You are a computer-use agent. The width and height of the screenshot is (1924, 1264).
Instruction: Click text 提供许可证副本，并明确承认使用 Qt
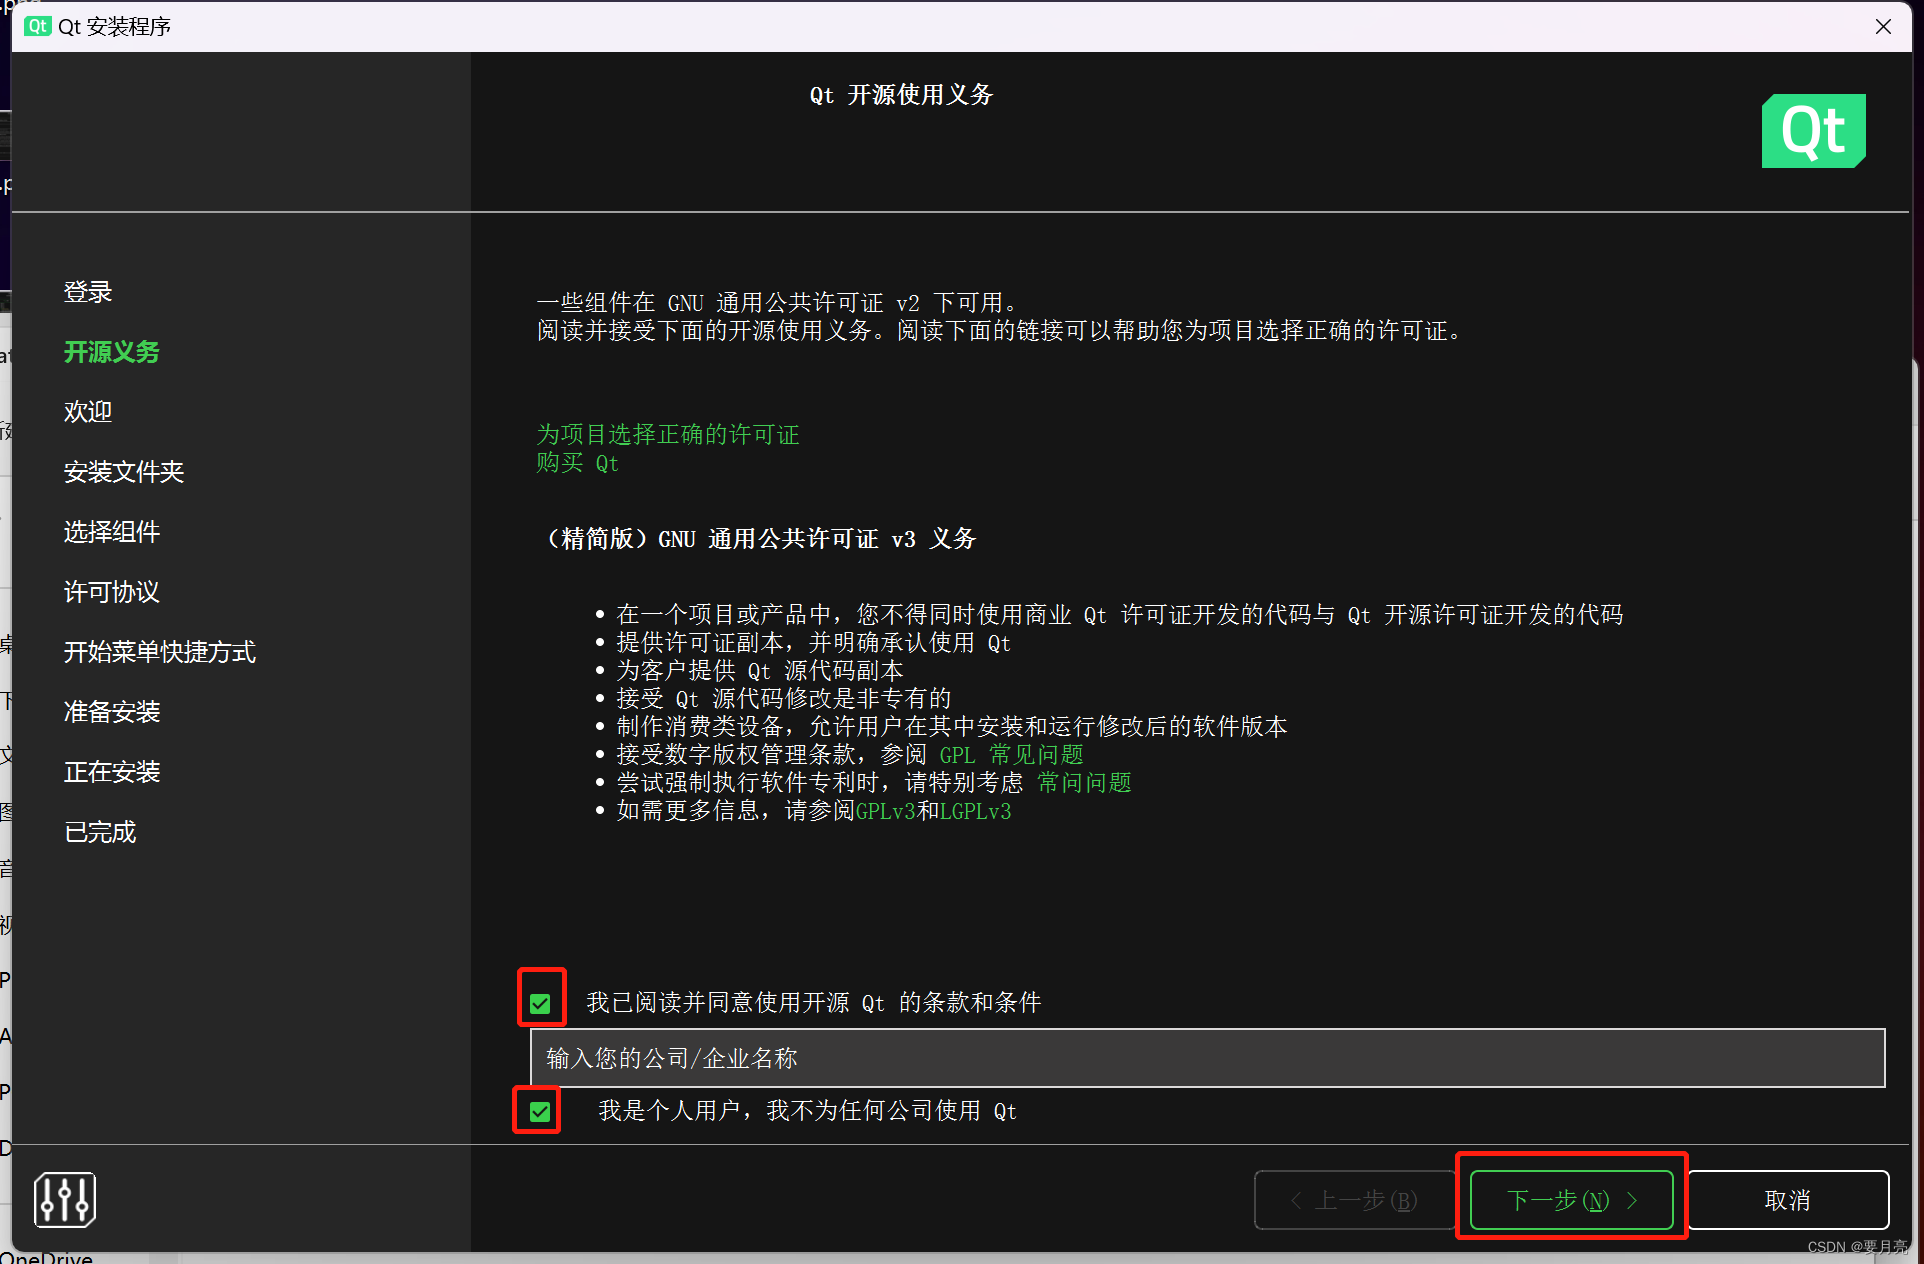pyautogui.click(x=814, y=643)
